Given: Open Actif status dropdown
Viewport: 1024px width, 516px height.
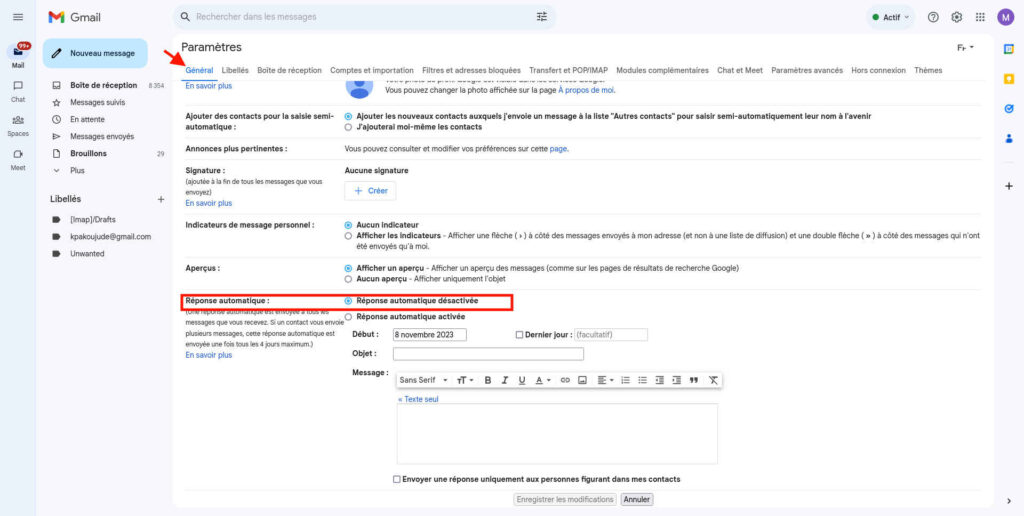Looking at the screenshot, I should pyautogui.click(x=890, y=17).
